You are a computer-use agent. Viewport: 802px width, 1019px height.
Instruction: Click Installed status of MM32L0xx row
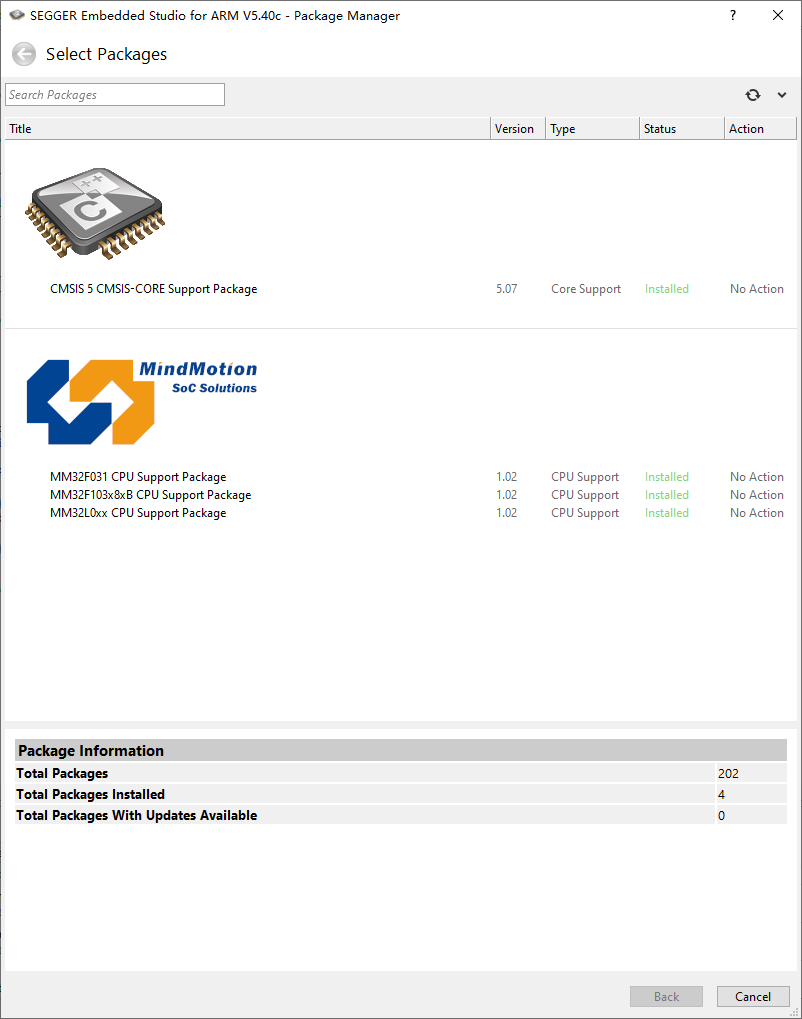(x=666, y=513)
